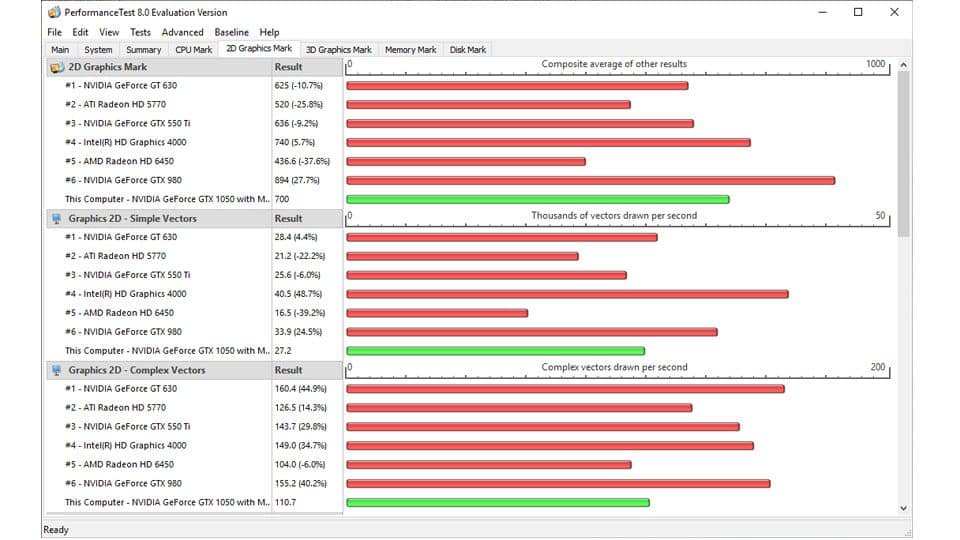Click the green This Computer bar scoring 700
Image resolution: width=960 pixels, height=540 pixels.
point(538,200)
